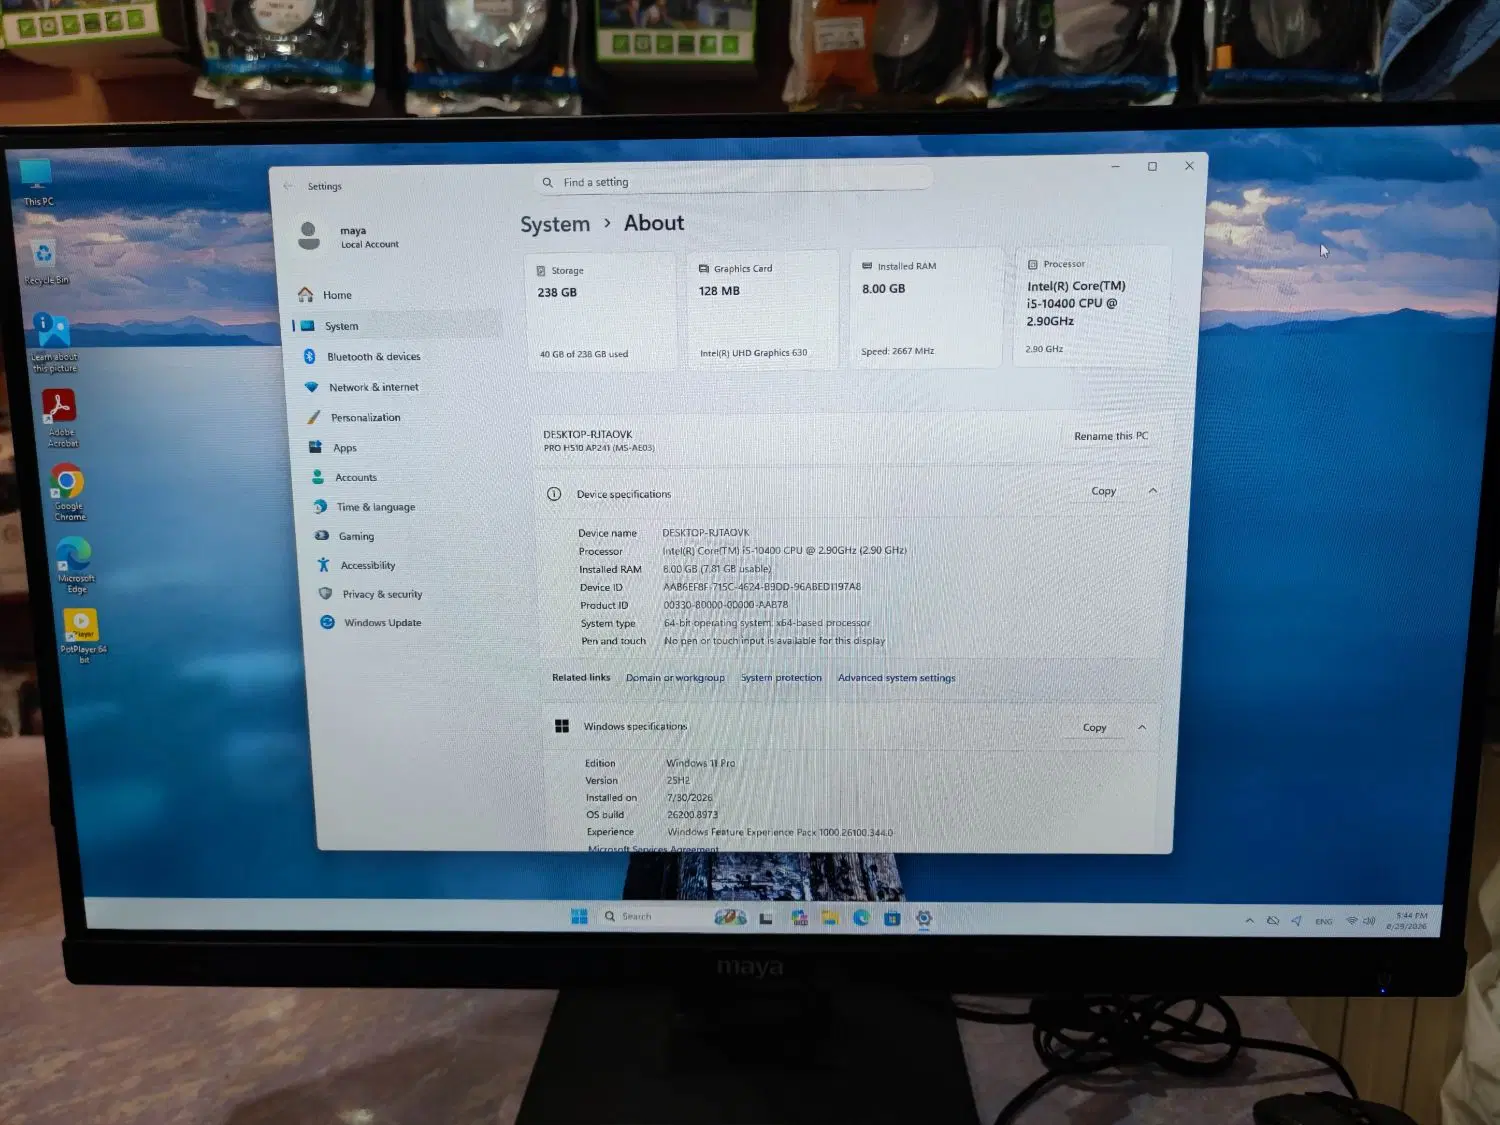The width and height of the screenshot is (1500, 1125).
Task: Click the Device specifications info icon
Action: tap(554, 494)
